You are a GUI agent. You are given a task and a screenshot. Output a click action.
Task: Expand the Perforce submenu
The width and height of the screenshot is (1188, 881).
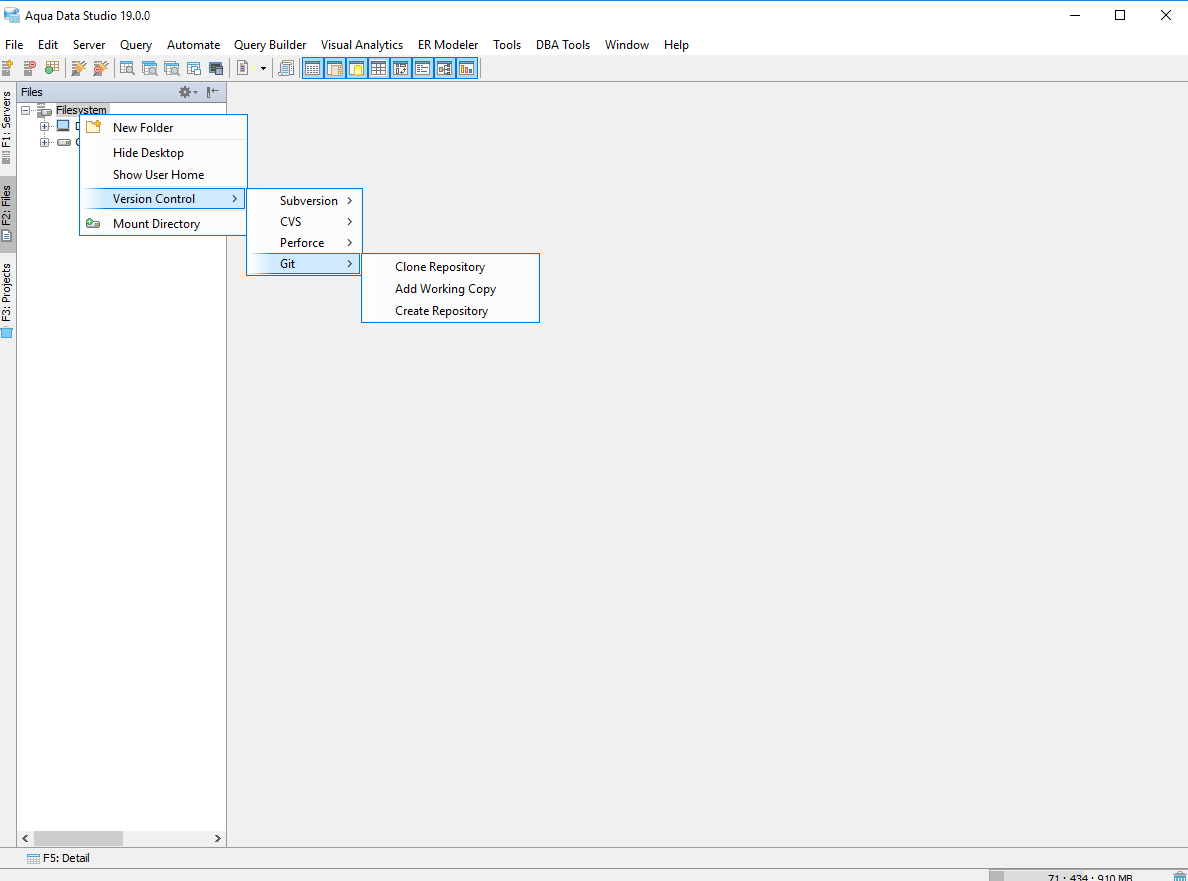304,242
